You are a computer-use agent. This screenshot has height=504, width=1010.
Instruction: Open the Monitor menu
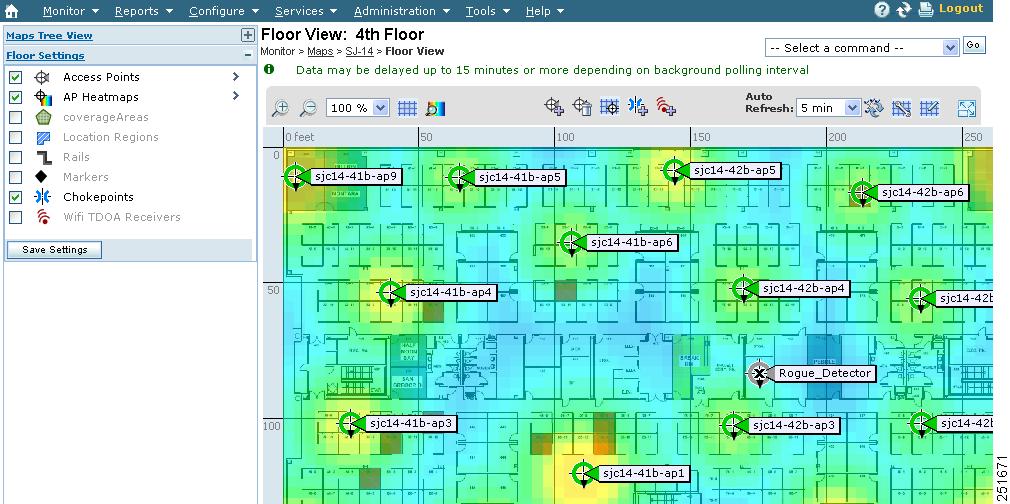(71, 11)
